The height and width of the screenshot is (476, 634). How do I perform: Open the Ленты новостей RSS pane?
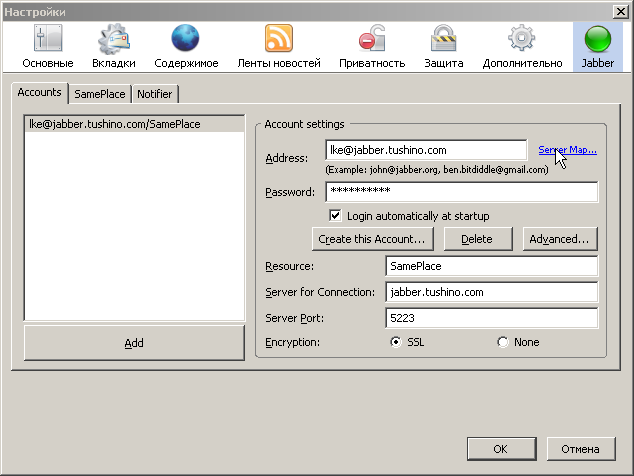(x=279, y=47)
